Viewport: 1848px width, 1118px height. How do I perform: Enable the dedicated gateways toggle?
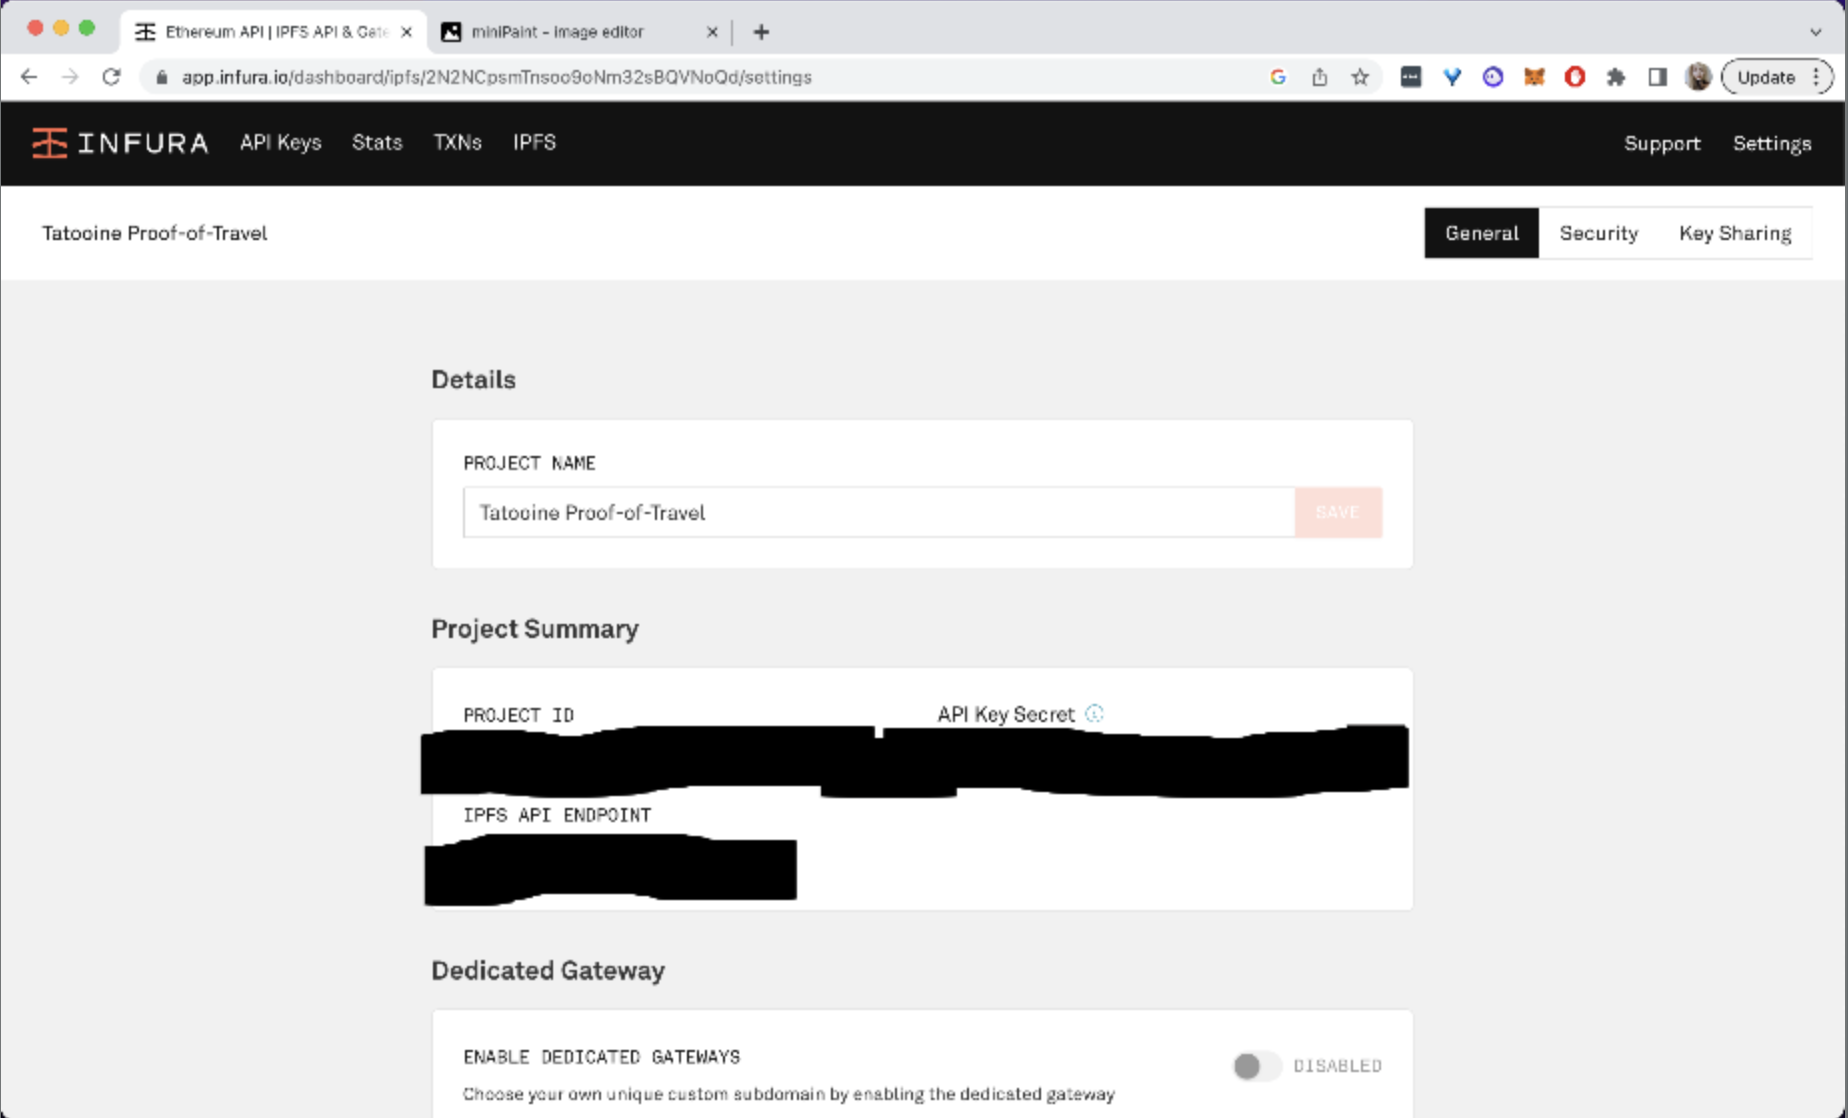pos(1256,1066)
